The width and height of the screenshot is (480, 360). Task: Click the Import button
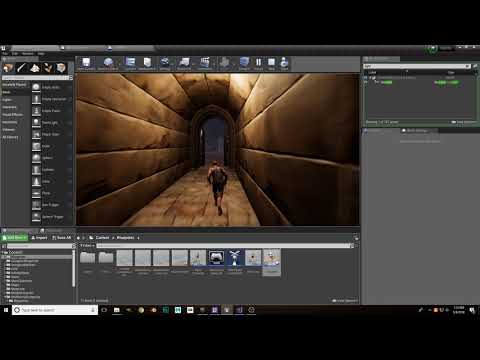[x=39, y=238]
